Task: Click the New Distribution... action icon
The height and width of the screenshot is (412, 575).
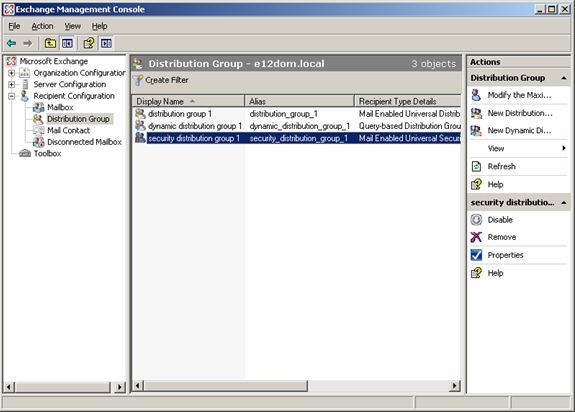Action: pos(476,113)
